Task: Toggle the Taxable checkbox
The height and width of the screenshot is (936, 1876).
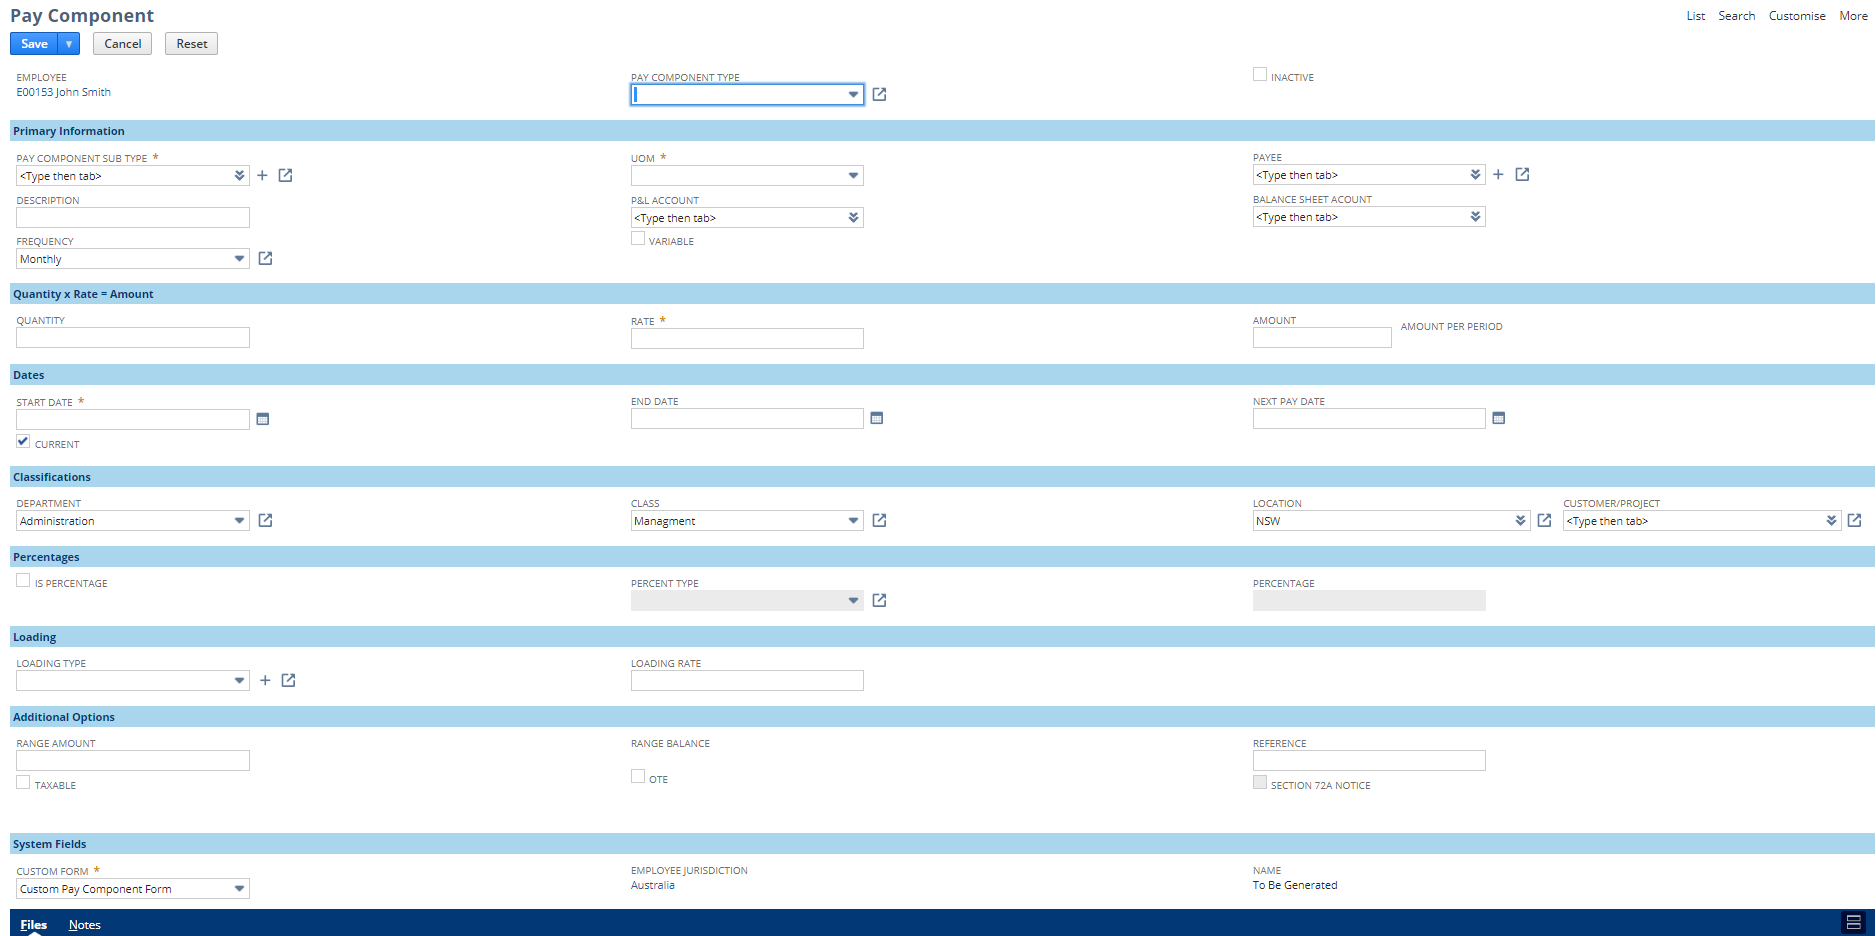Action: click(x=23, y=781)
